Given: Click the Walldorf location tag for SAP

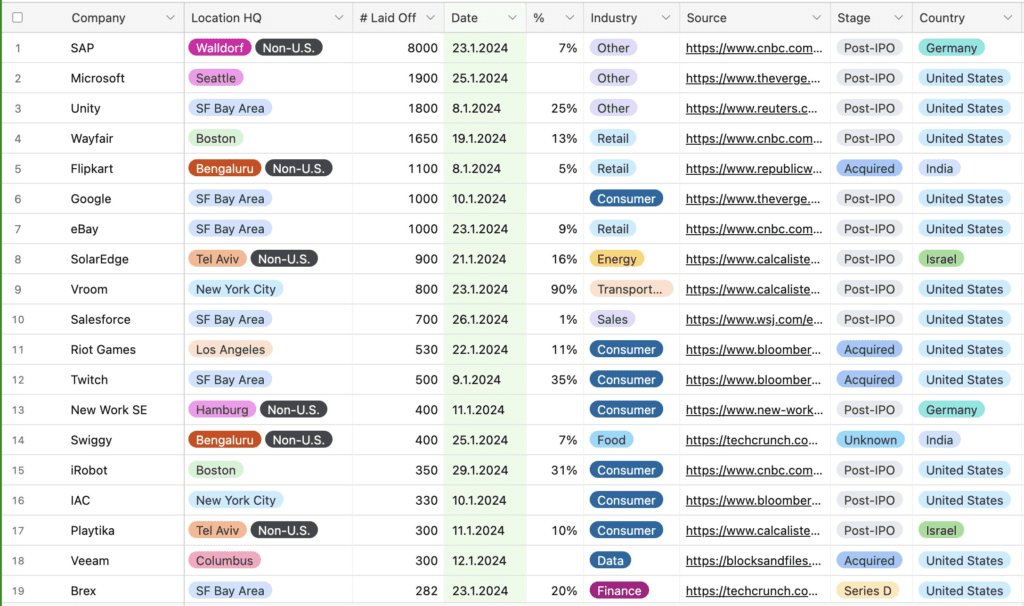Looking at the screenshot, I should (x=220, y=48).
